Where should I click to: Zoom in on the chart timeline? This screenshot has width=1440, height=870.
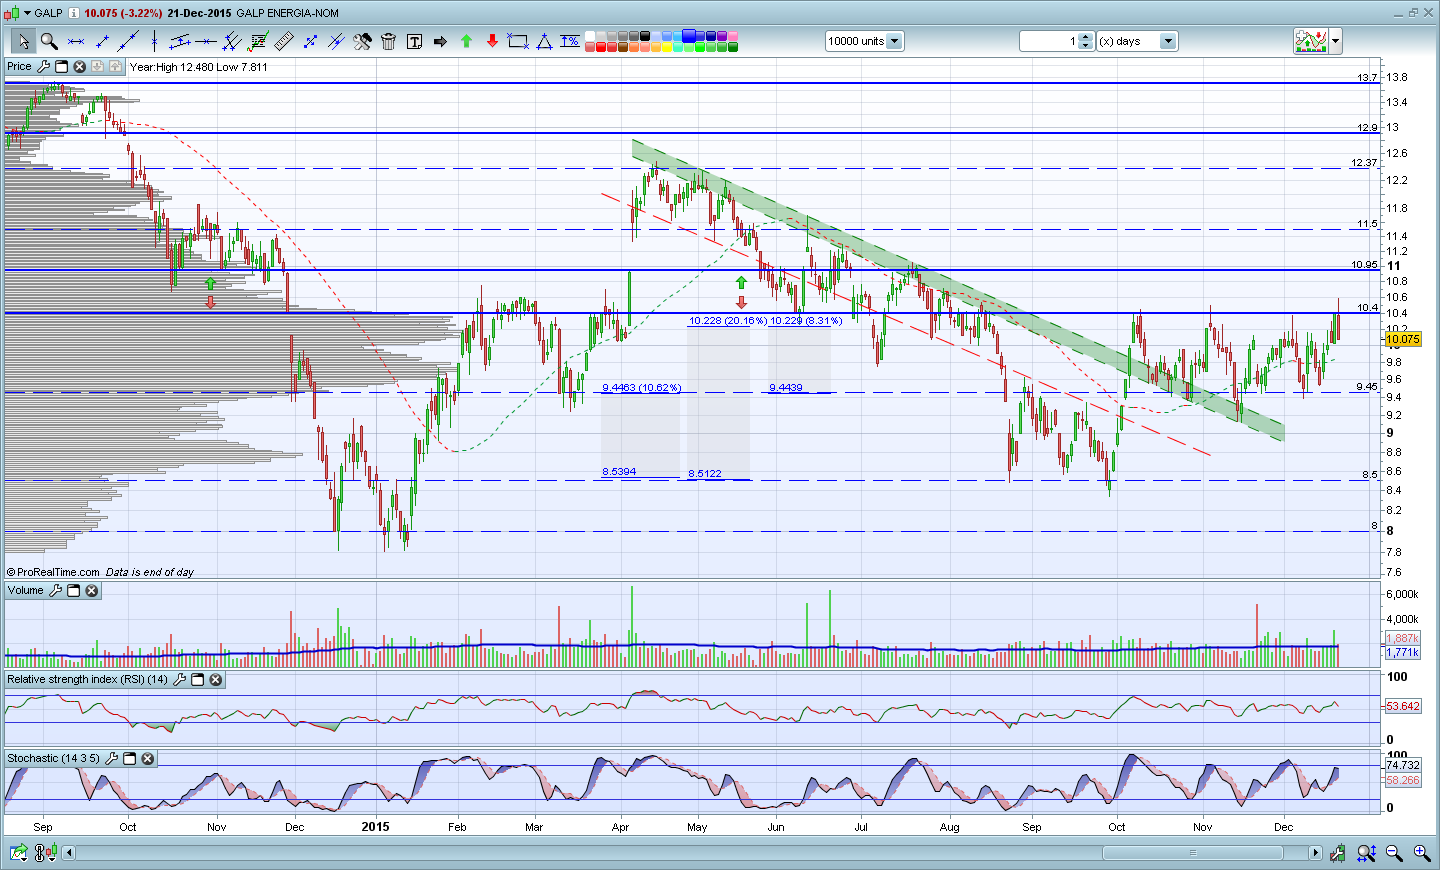(x=1421, y=853)
